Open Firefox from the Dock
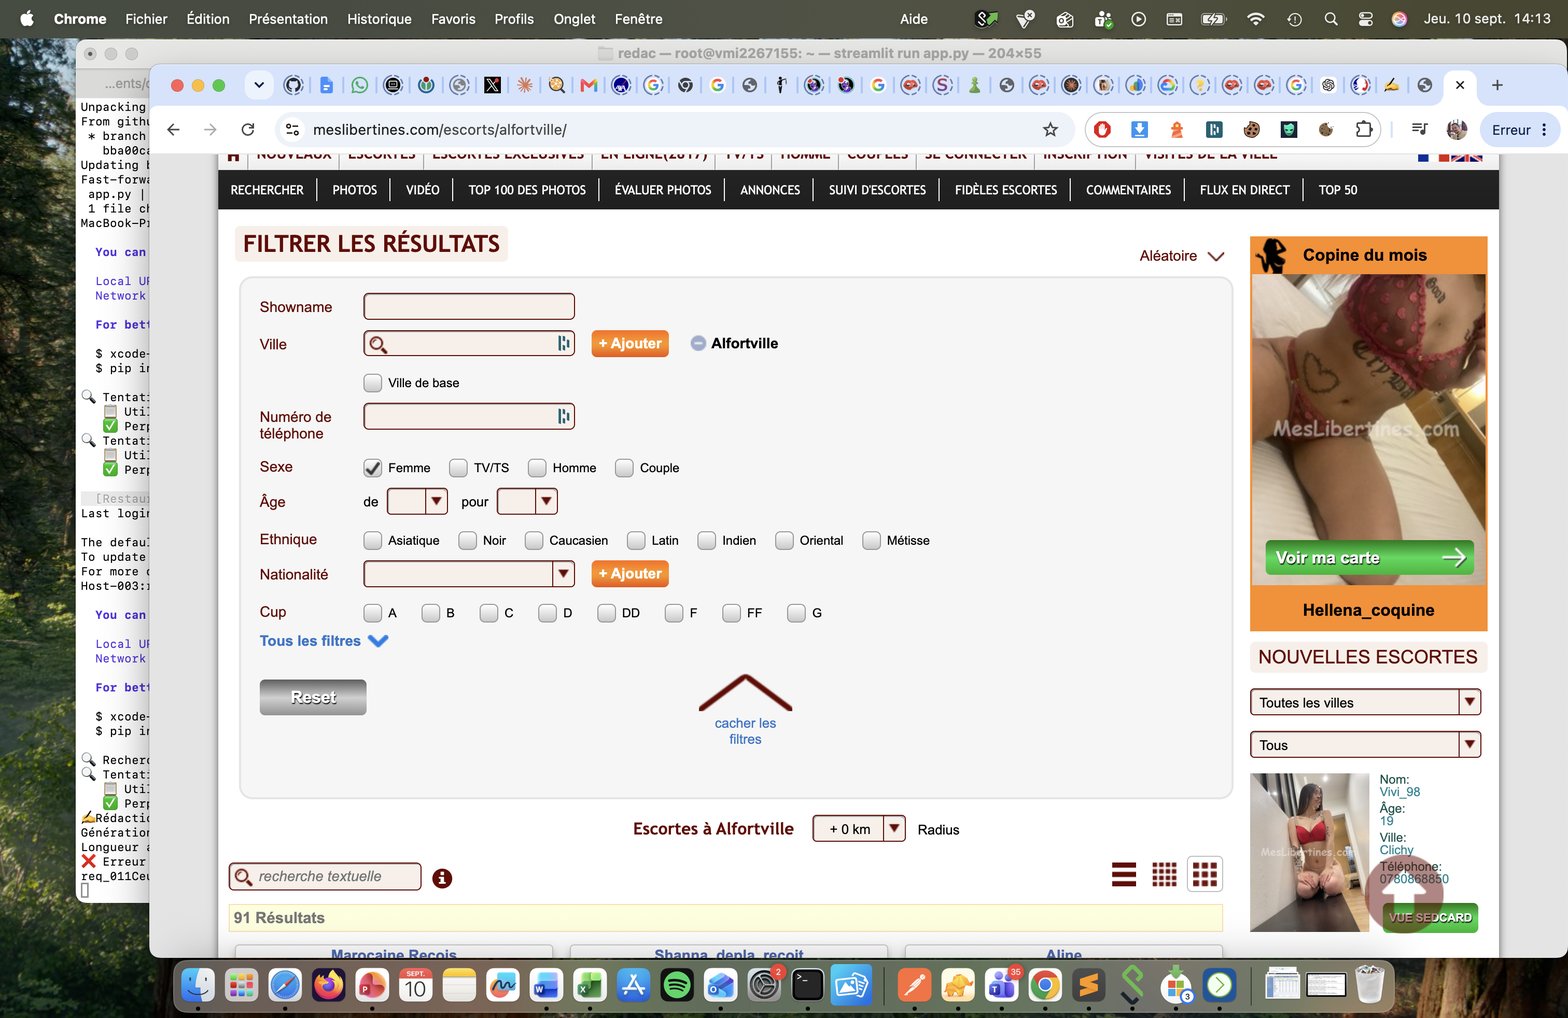This screenshot has height=1018, width=1568. (x=328, y=986)
